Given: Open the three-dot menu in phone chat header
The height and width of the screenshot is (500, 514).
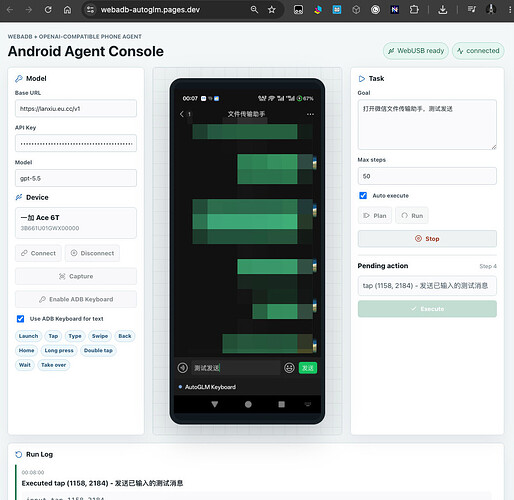Looking at the screenshot, I should [x=310, y=114].
